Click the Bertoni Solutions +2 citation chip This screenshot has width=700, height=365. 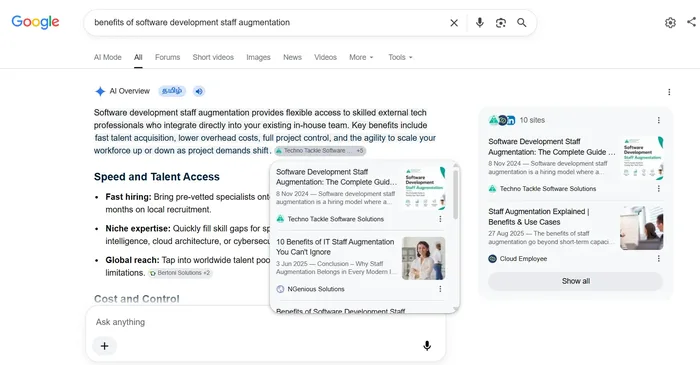coord(180,273)
